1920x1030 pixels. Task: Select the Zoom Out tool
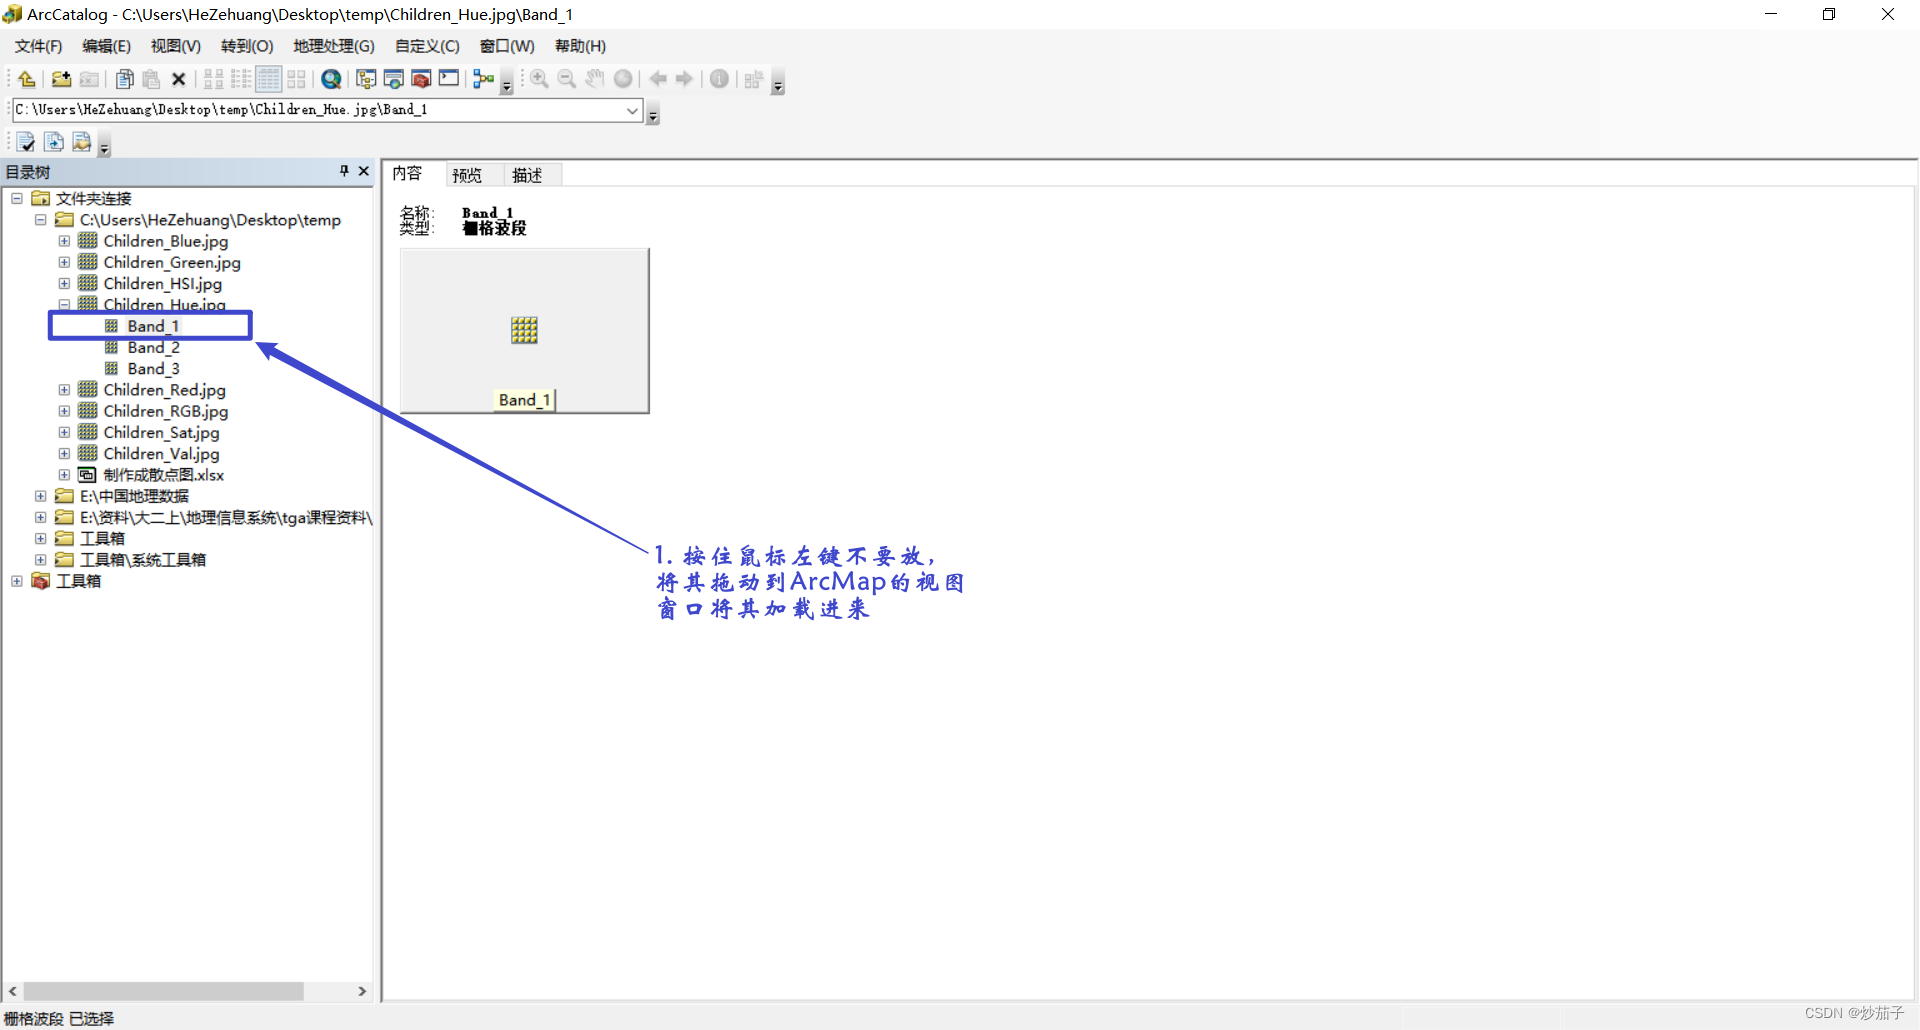tap(567, 79)
